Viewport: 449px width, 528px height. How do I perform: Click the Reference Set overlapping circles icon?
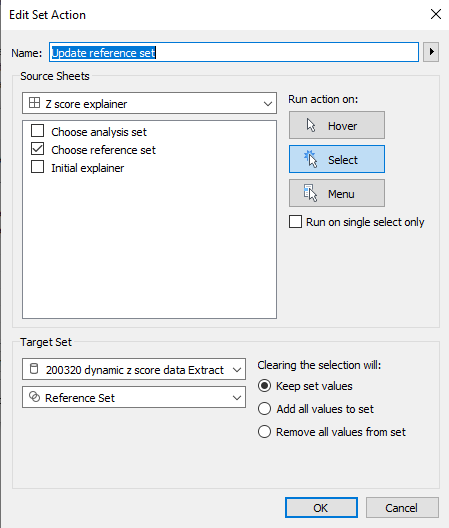point(34,397)
